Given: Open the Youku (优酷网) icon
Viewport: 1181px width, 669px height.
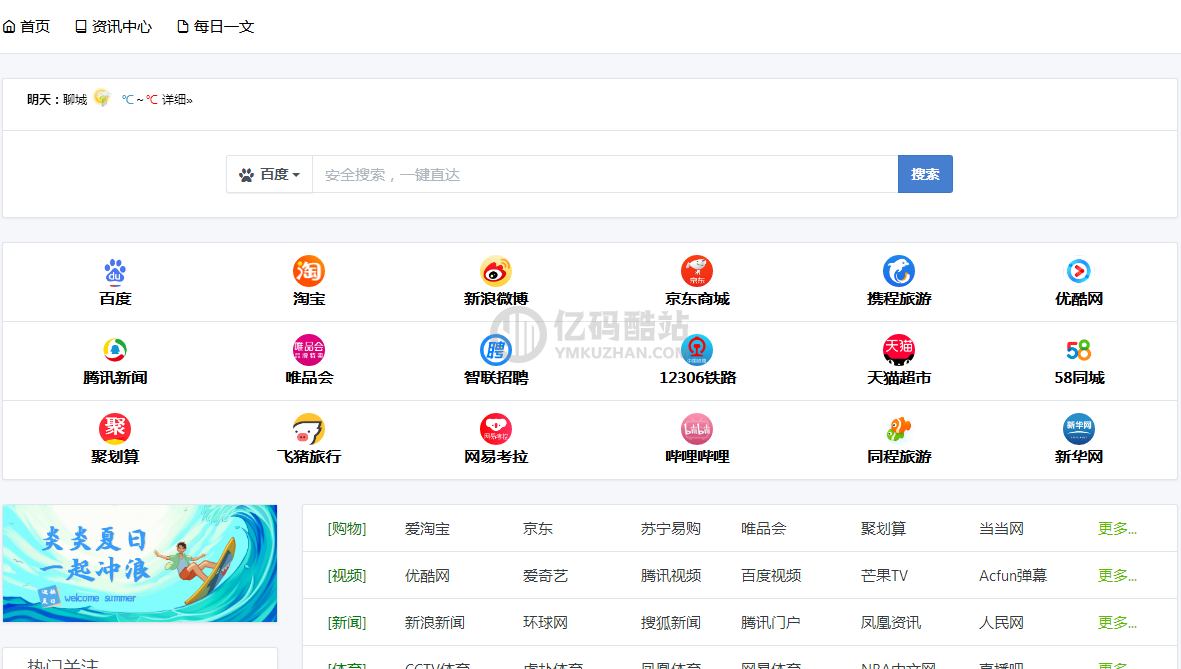Looking at the screenshot, I should click(x=1079, y=271).
